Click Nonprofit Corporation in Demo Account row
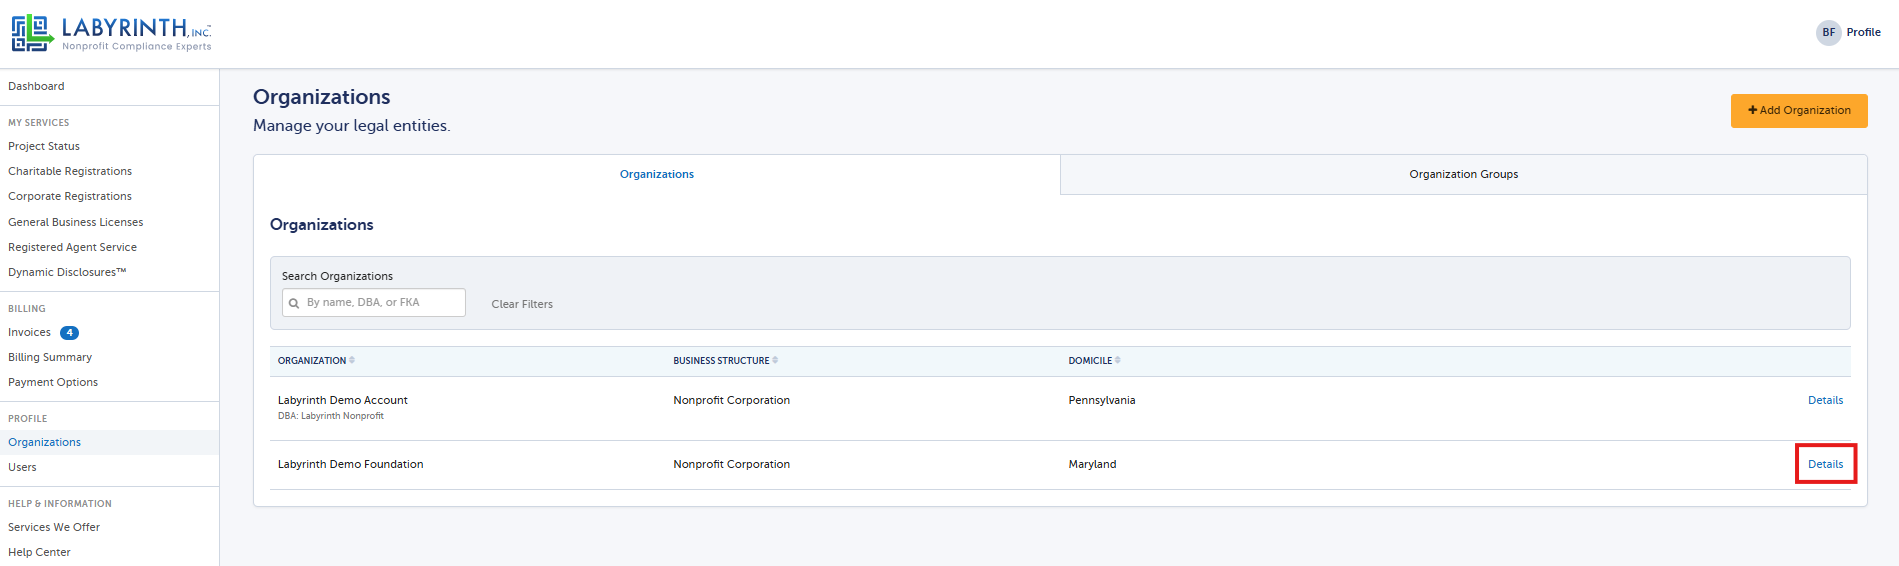Screen dimensions: 1899x566 click(x=731, y=400)
